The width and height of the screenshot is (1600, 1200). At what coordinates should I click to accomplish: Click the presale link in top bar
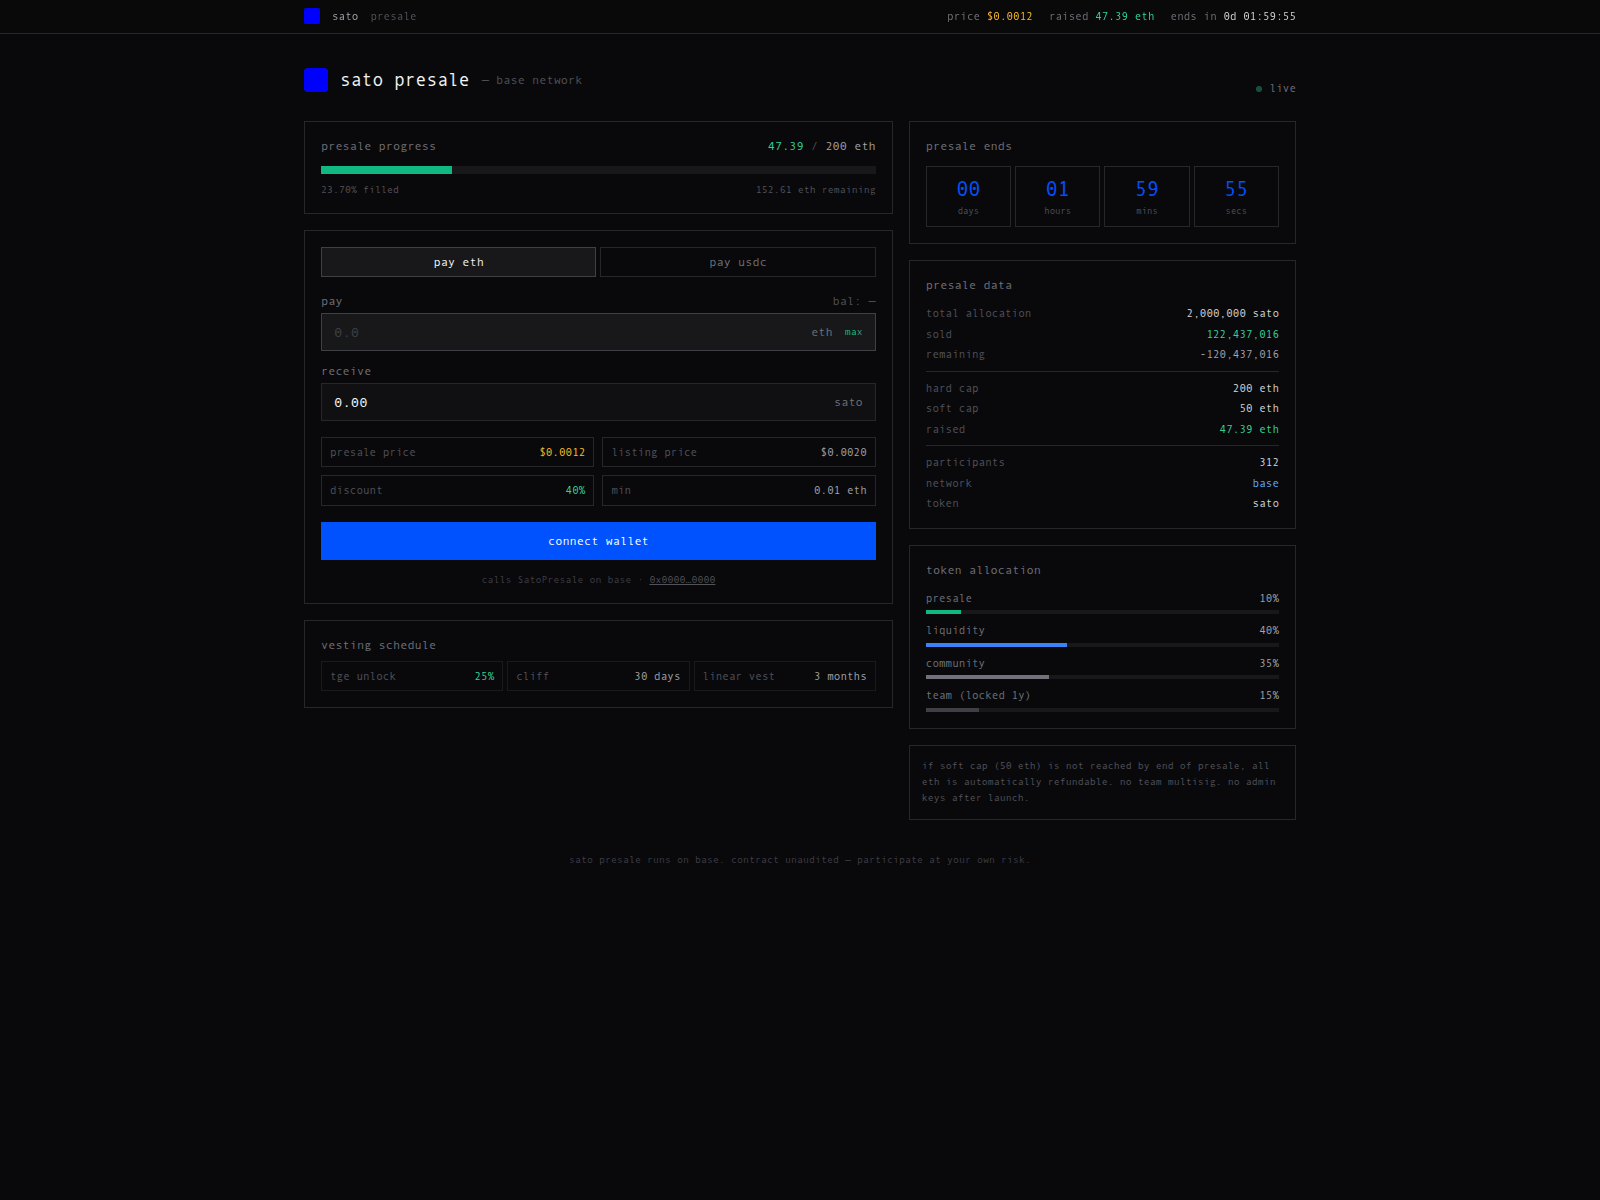point(393,16)
